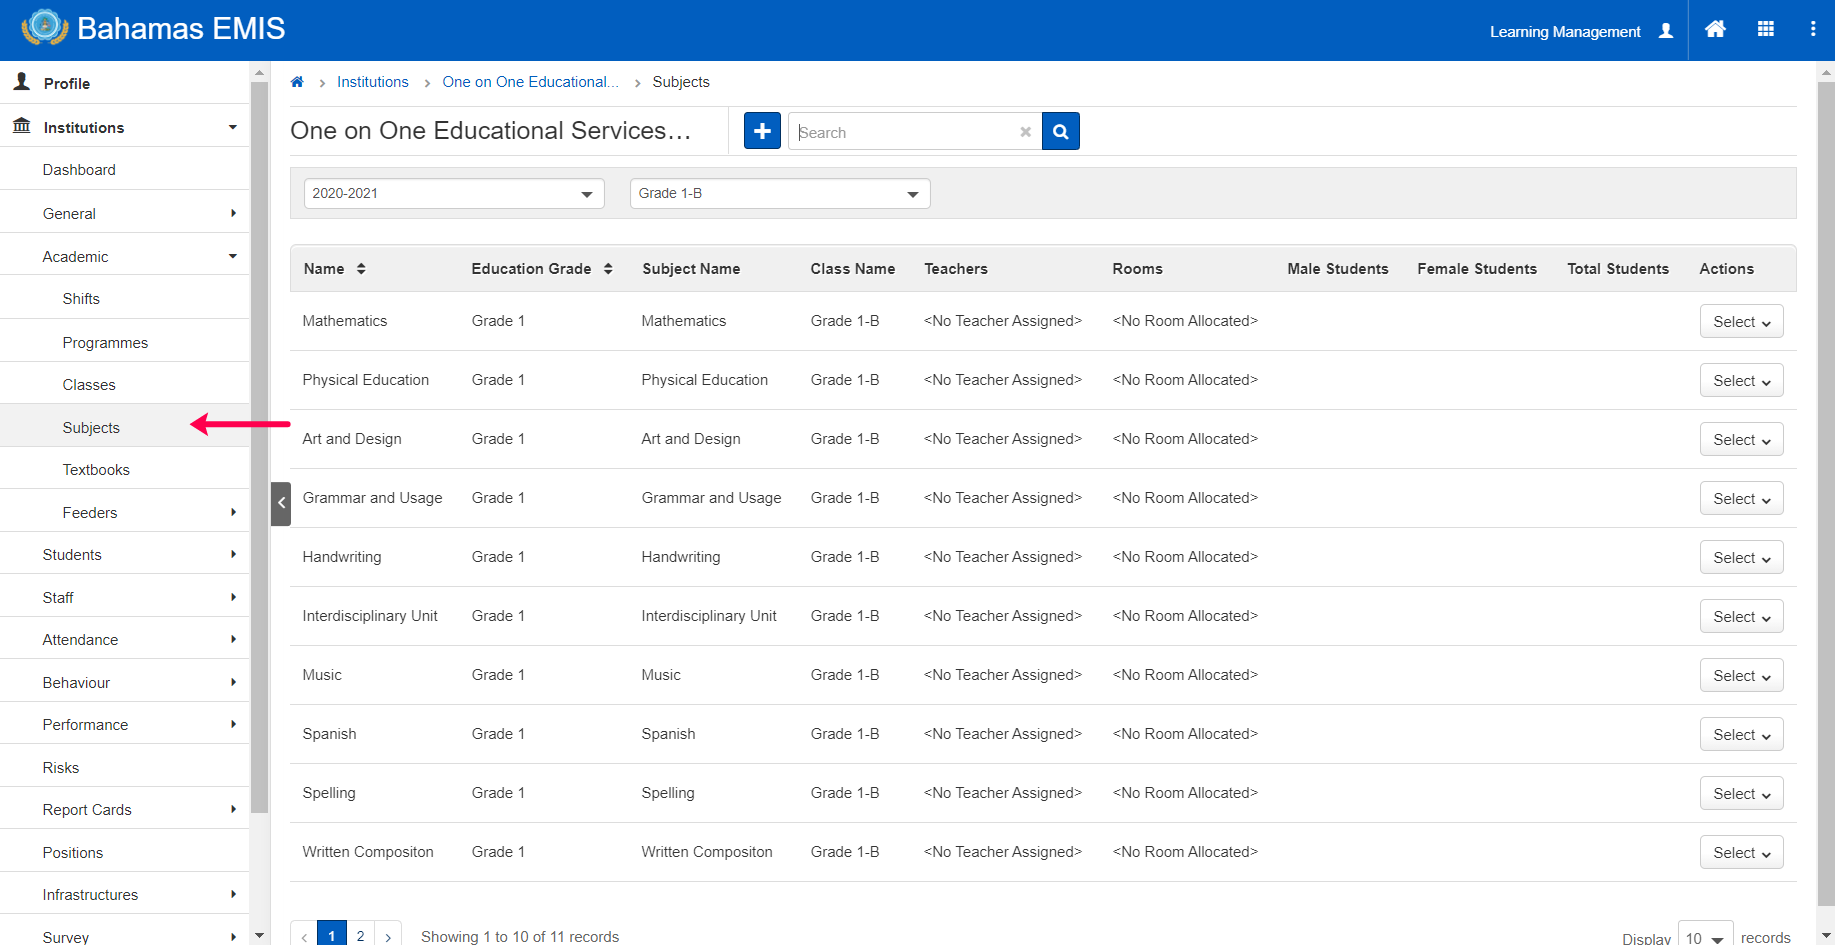Image resolution: width=1835 pixels, height=945 pixels.
Task: Open the 2020-2021 academic period dropdown
Action: 453,194
